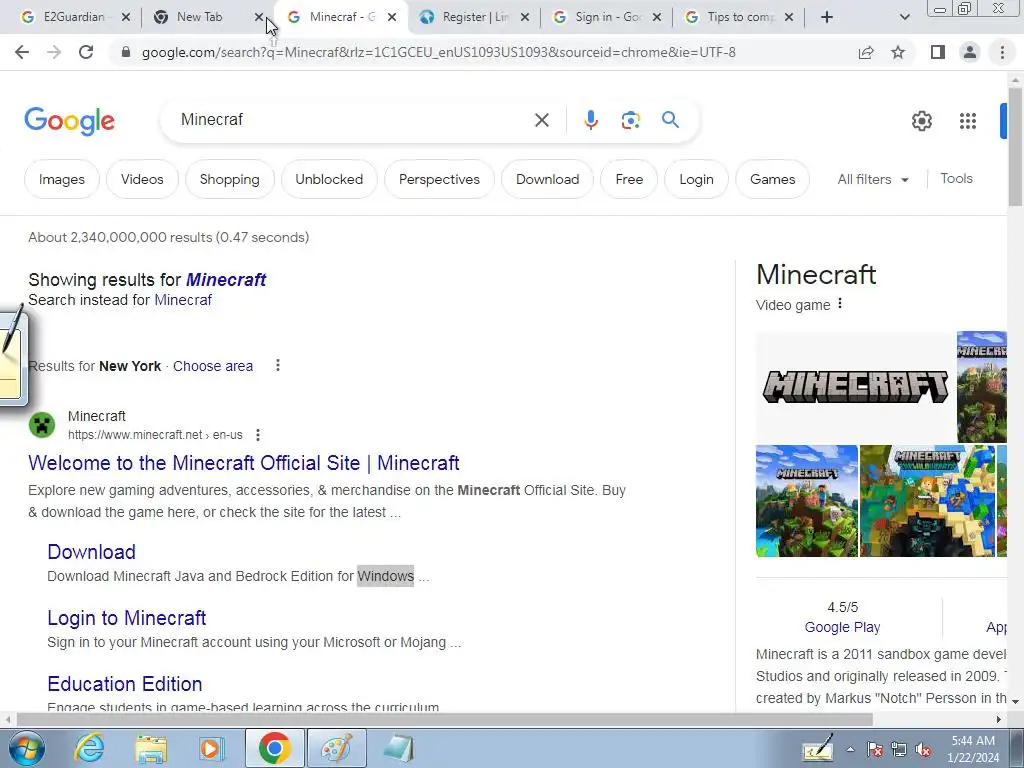1024x768 pixels.
Task: Open Chrome side panel
Action: click(938, 52)
